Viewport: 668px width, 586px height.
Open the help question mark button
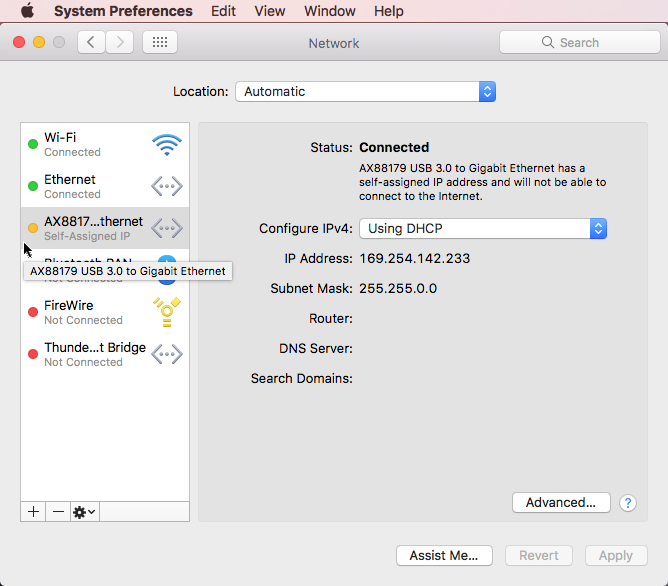click(x=628, y=503)
